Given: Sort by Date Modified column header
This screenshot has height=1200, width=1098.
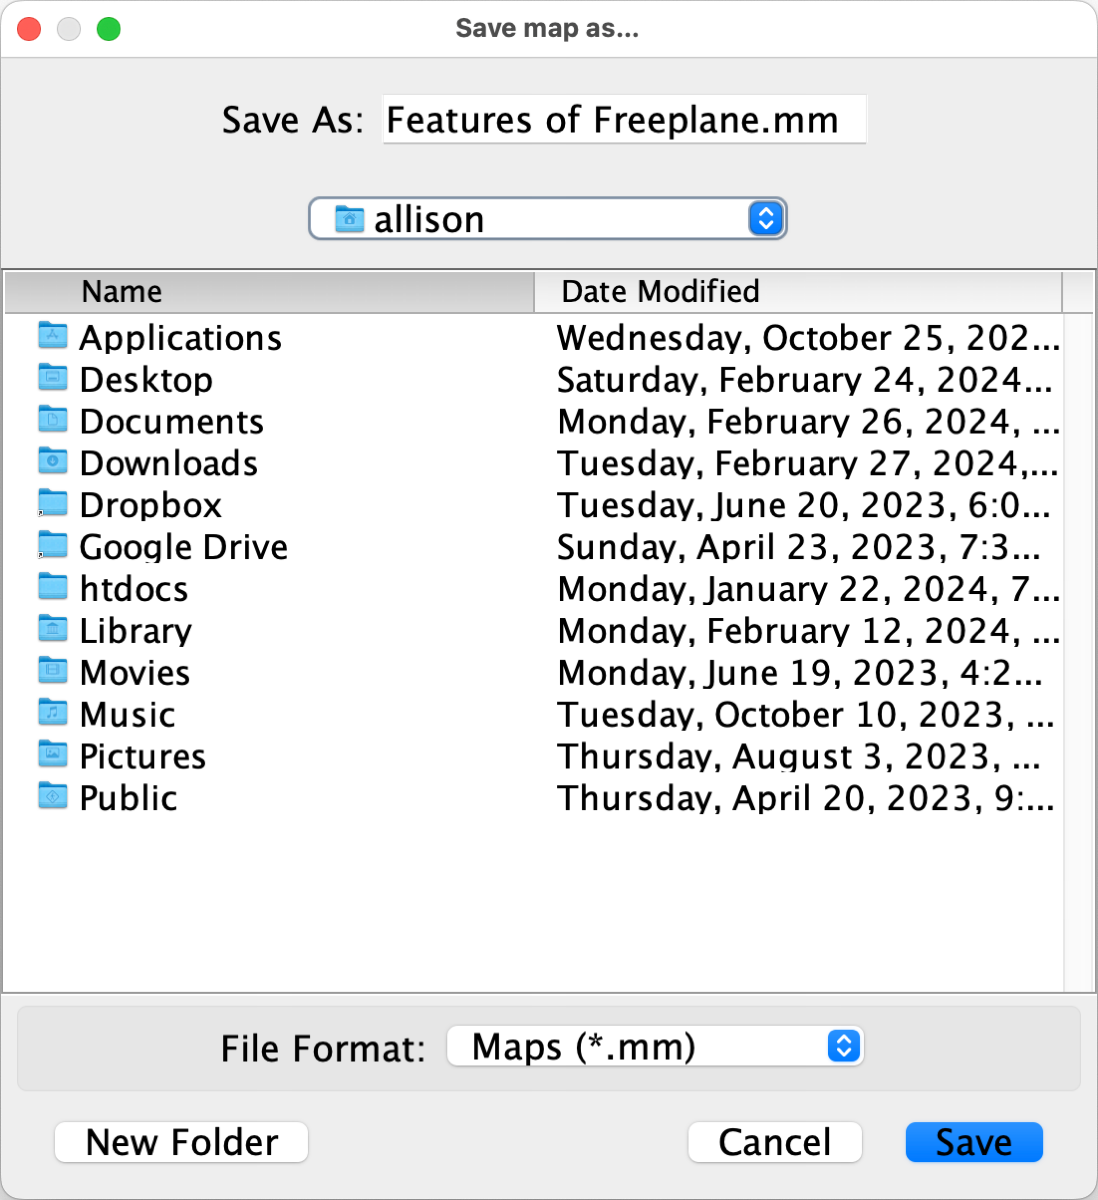Looking at the screenshot, I should click(797, 292).
